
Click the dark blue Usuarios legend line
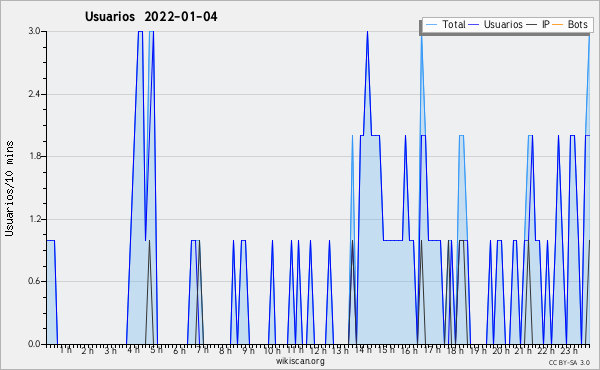pyautogui.click(x=474, y=24)
